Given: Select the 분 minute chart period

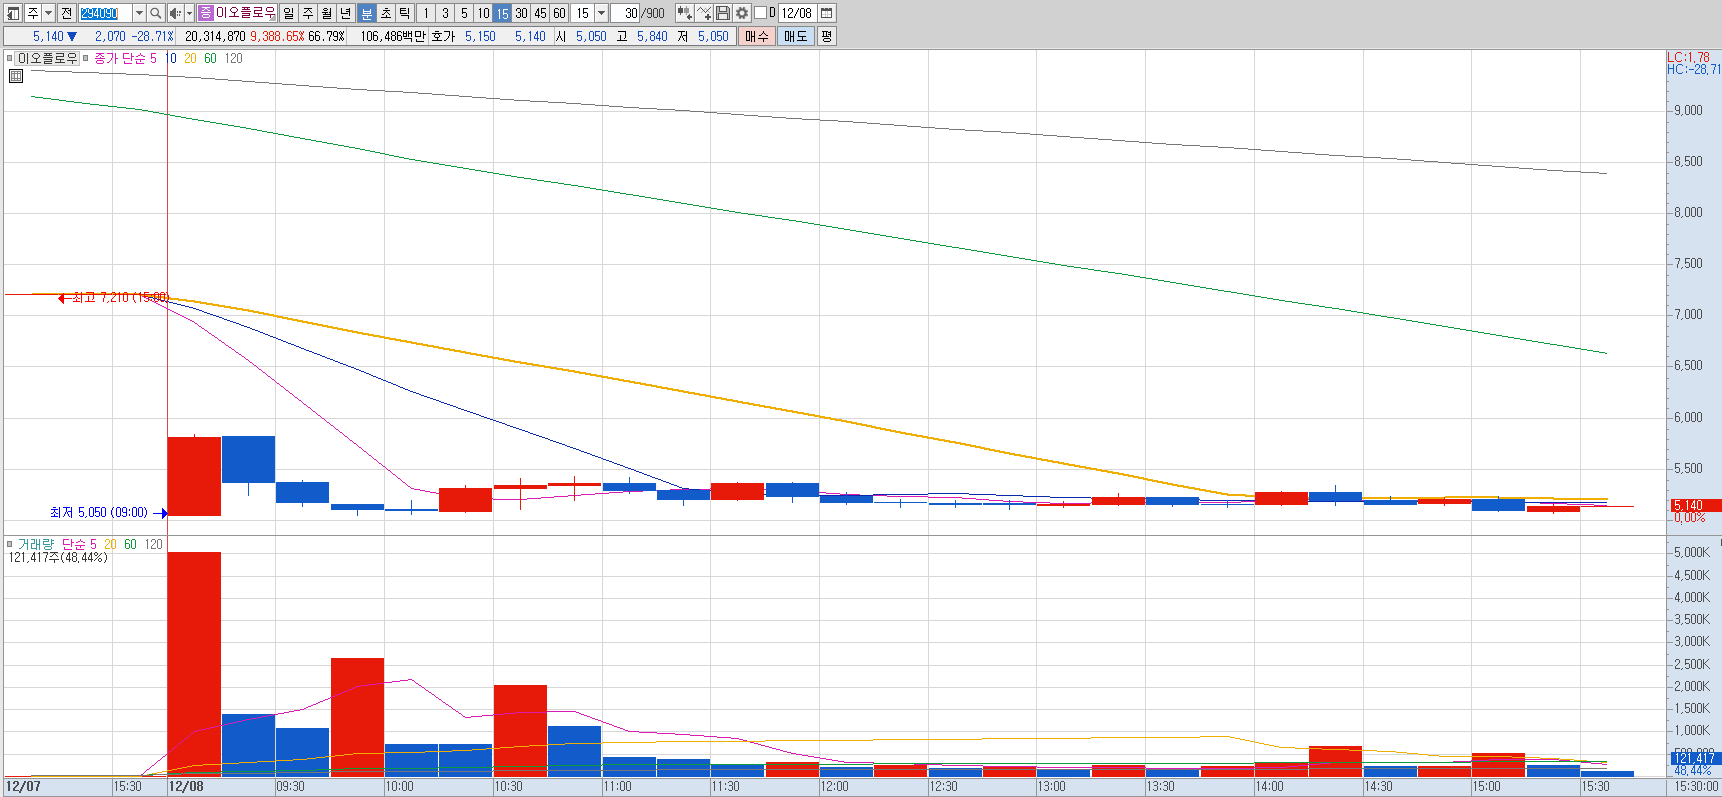Looking at the screenshot, I should click(x=366, y=13).
